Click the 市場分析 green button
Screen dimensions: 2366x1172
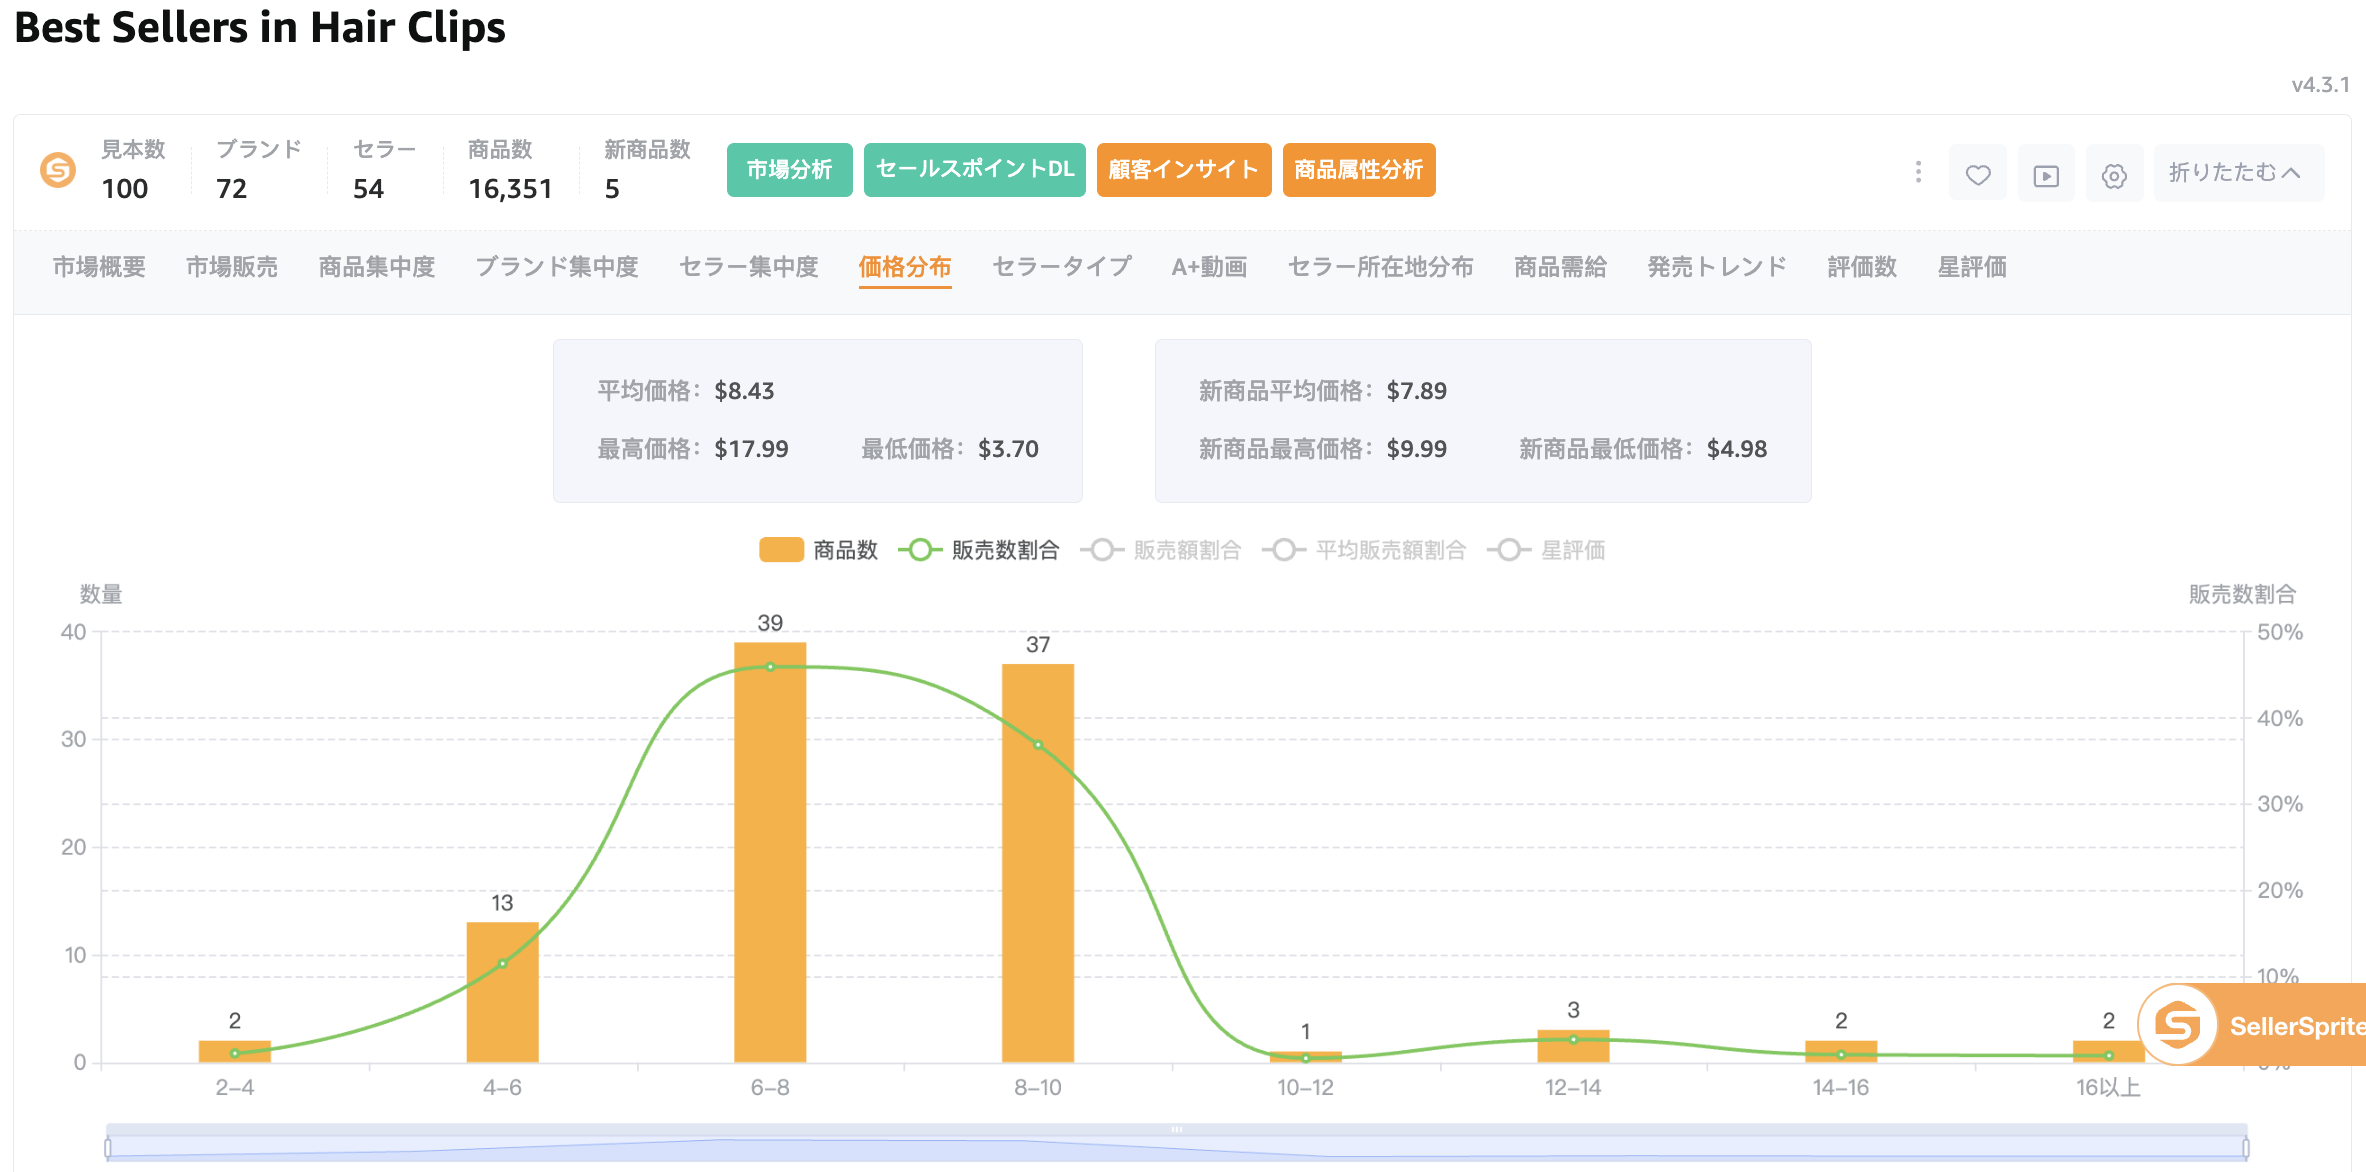pos(789,170)
